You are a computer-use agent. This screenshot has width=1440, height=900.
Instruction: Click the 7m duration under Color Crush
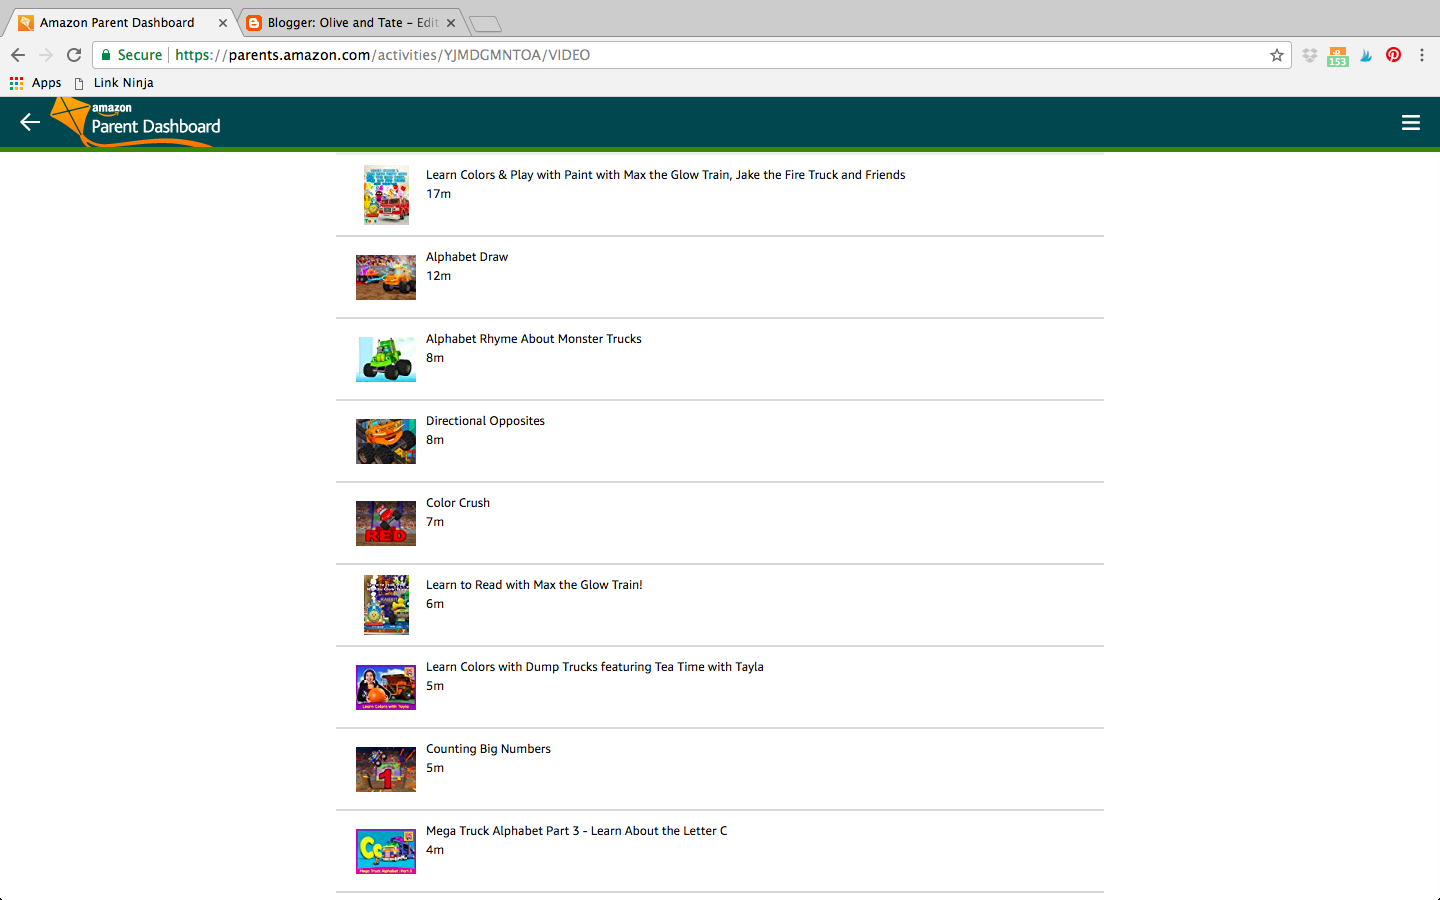point(435,522)
